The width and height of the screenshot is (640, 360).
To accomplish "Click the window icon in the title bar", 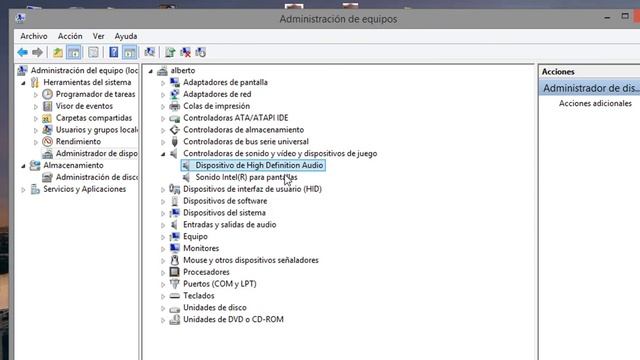I will pos(20,18).
